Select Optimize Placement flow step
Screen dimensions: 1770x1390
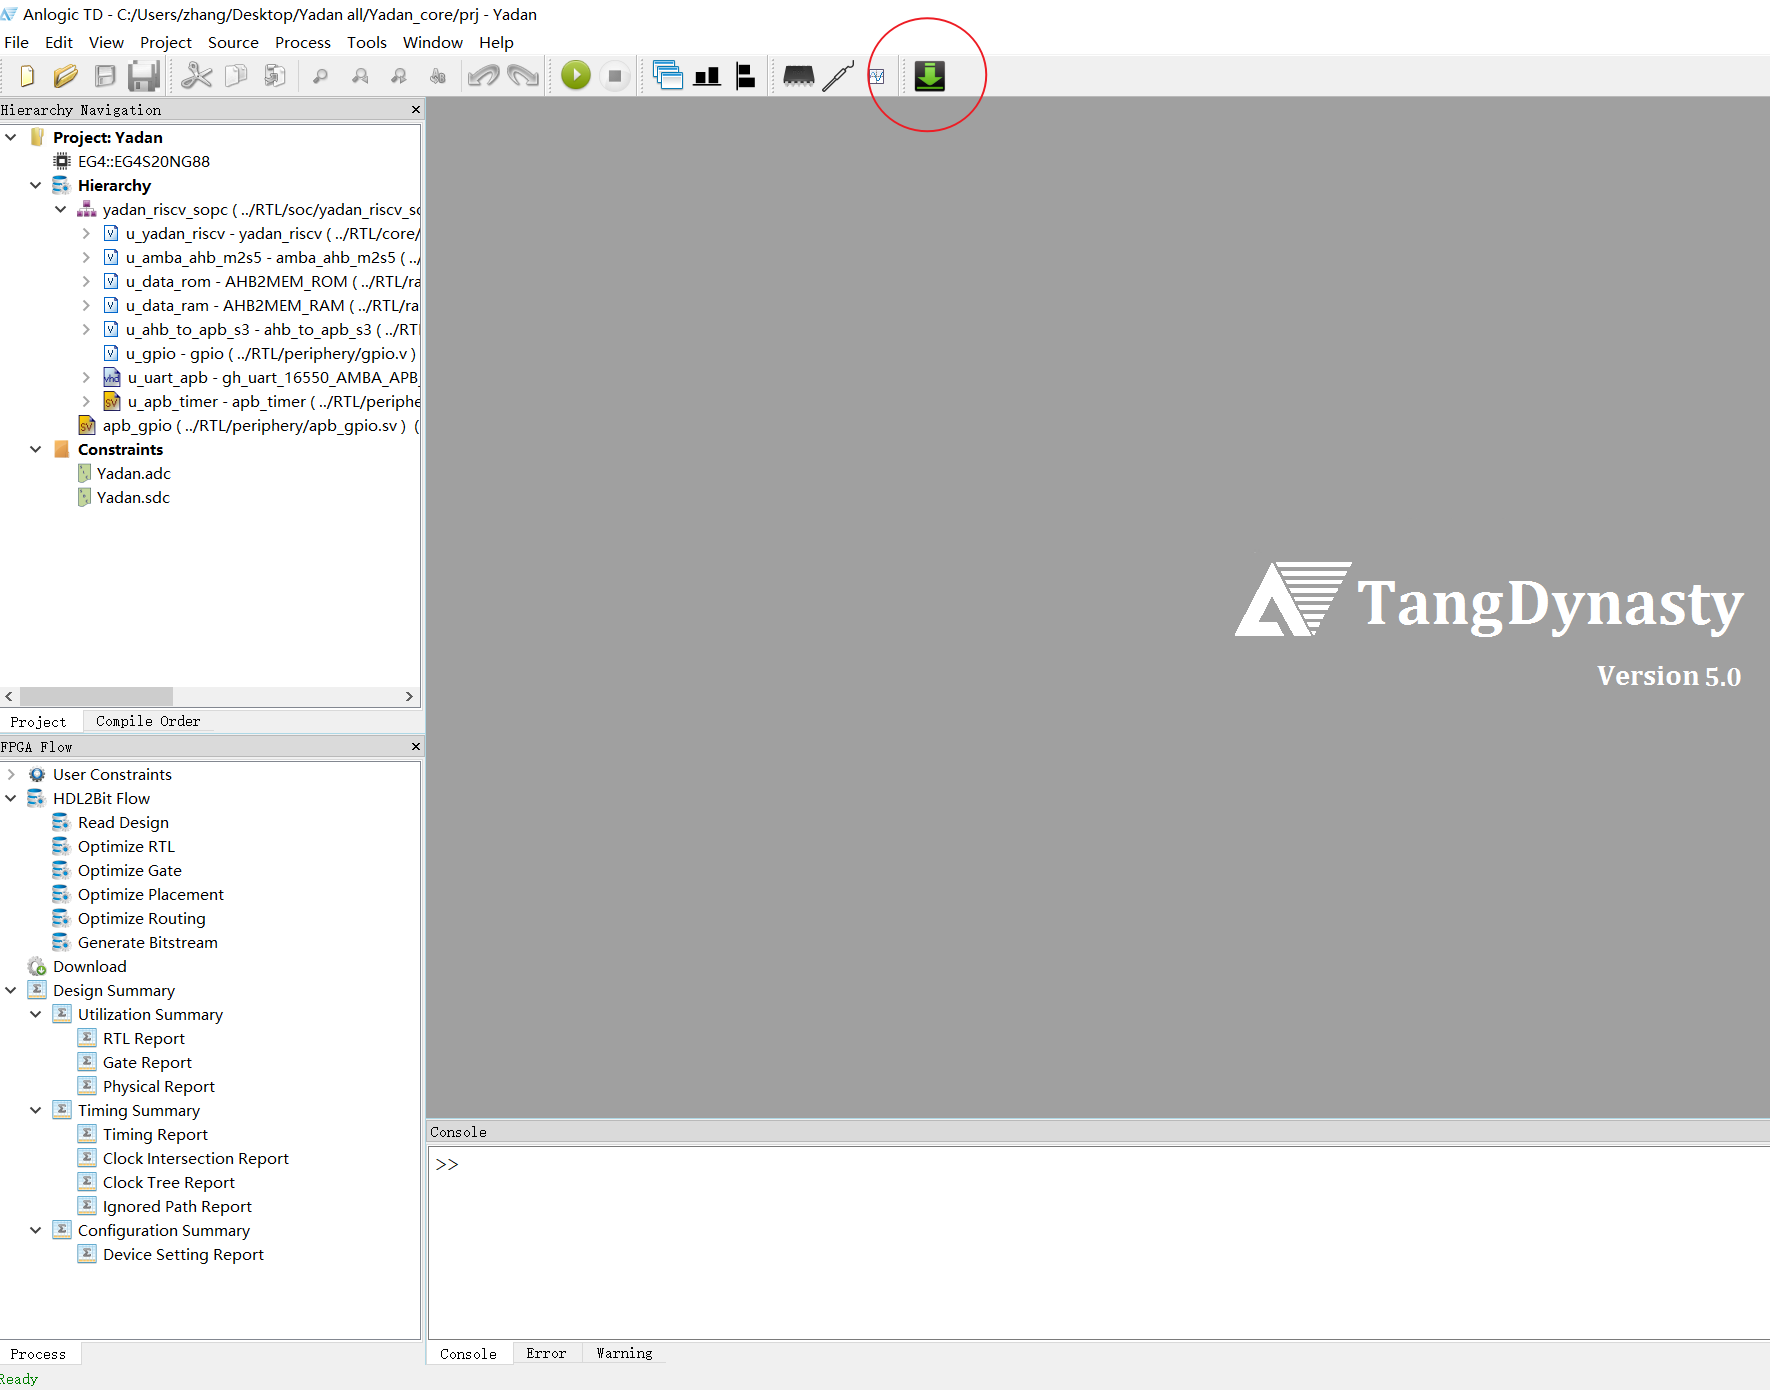tap(150, 894)
